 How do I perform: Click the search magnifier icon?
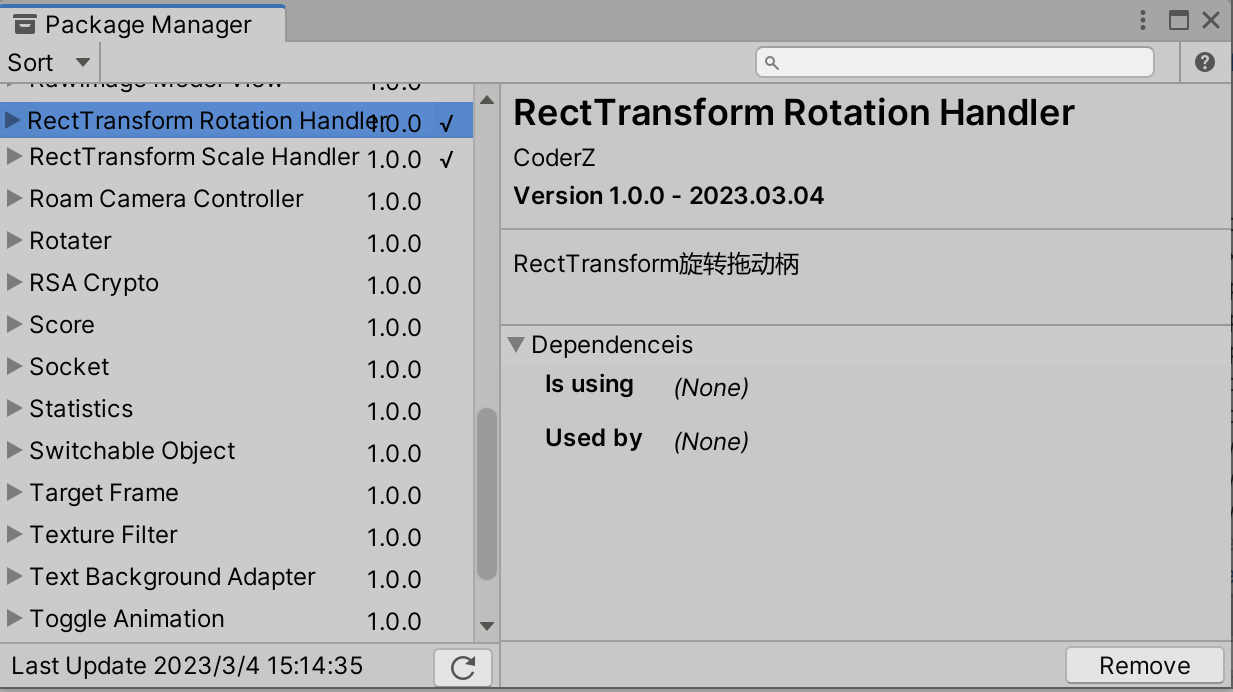(770, 62)
